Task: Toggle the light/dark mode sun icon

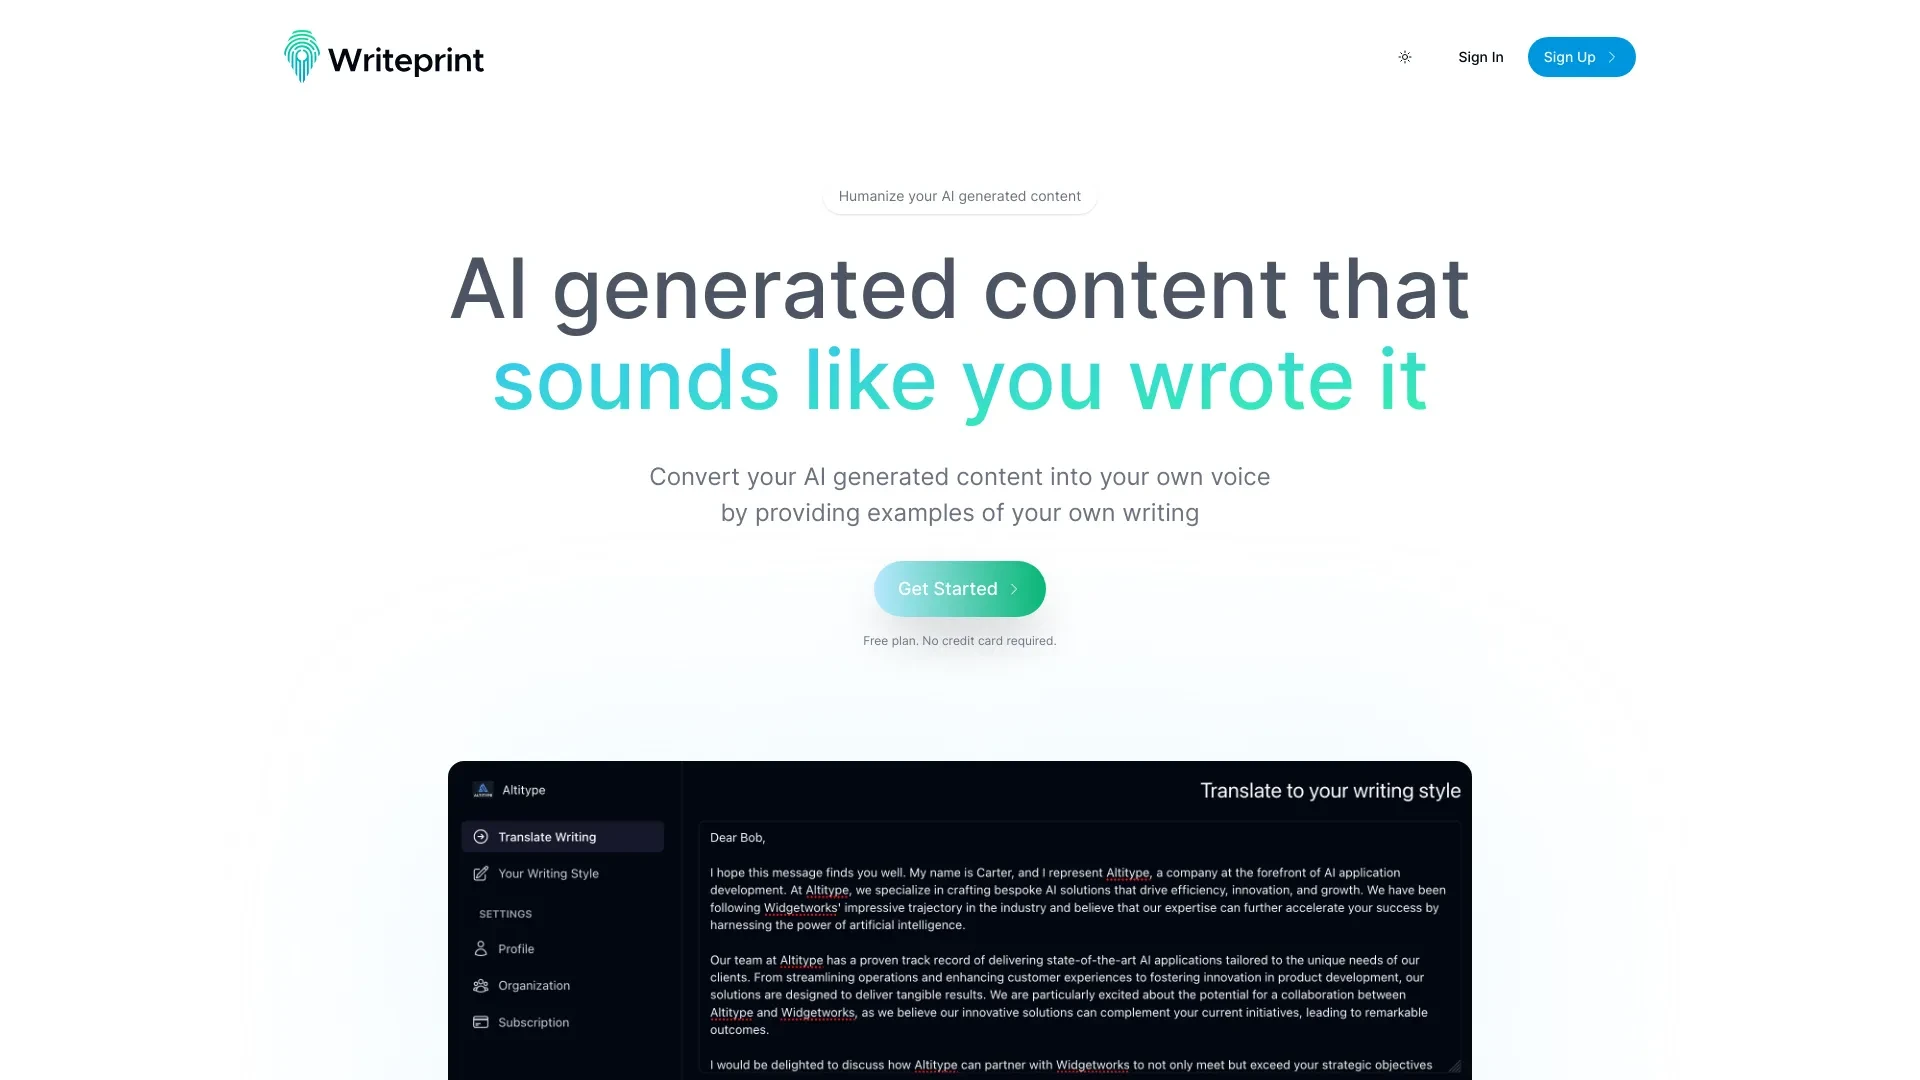Action: tap(1402, 57)
